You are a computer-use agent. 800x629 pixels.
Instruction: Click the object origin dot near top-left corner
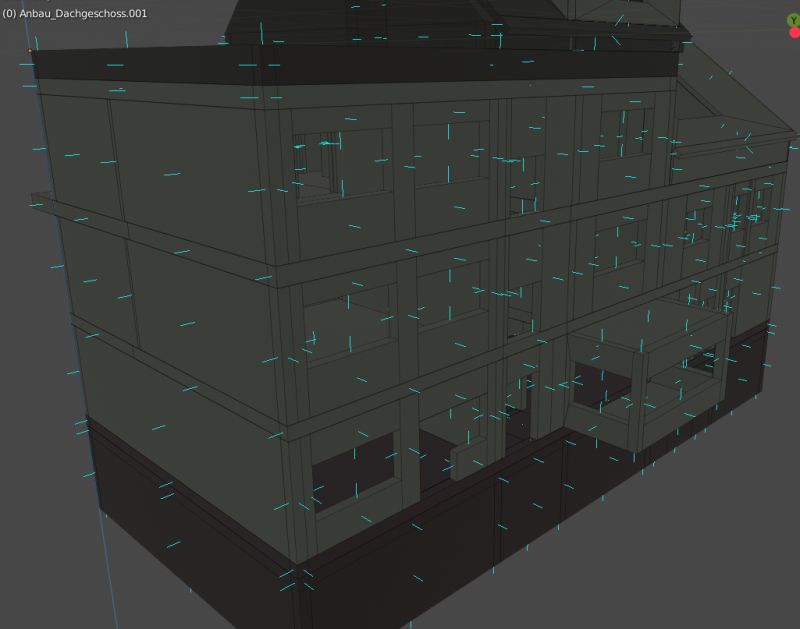[x=29, y=51]
